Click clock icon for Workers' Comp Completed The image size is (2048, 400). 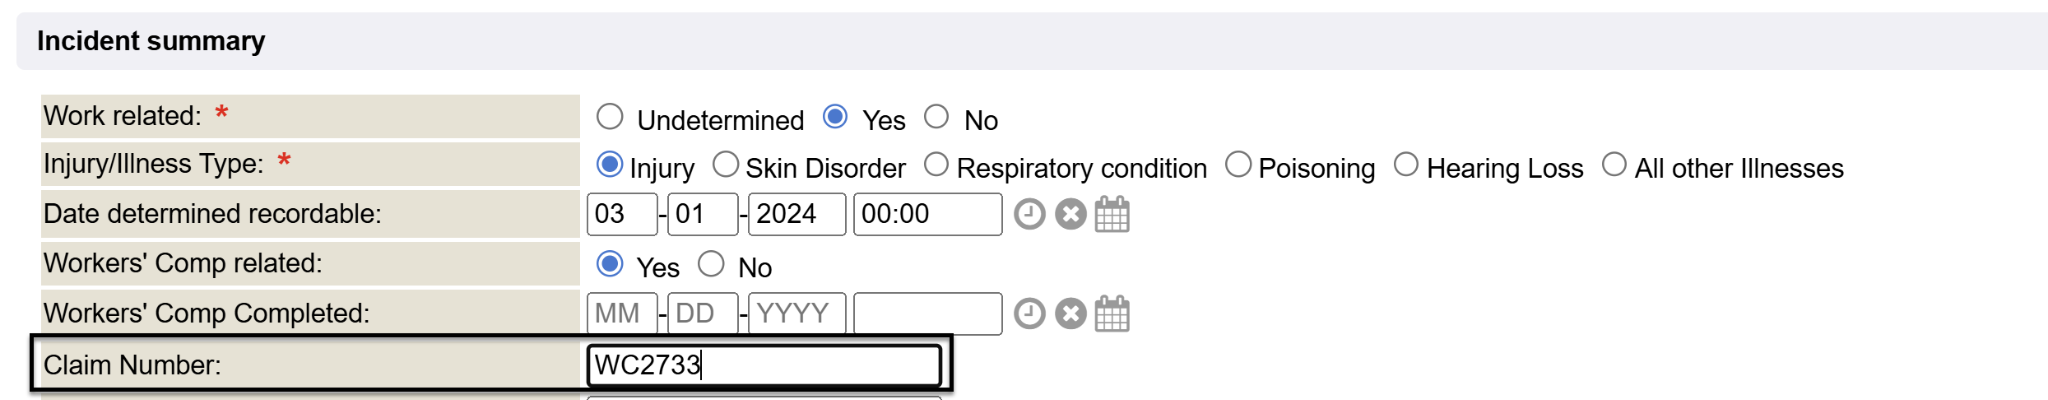1029,314
